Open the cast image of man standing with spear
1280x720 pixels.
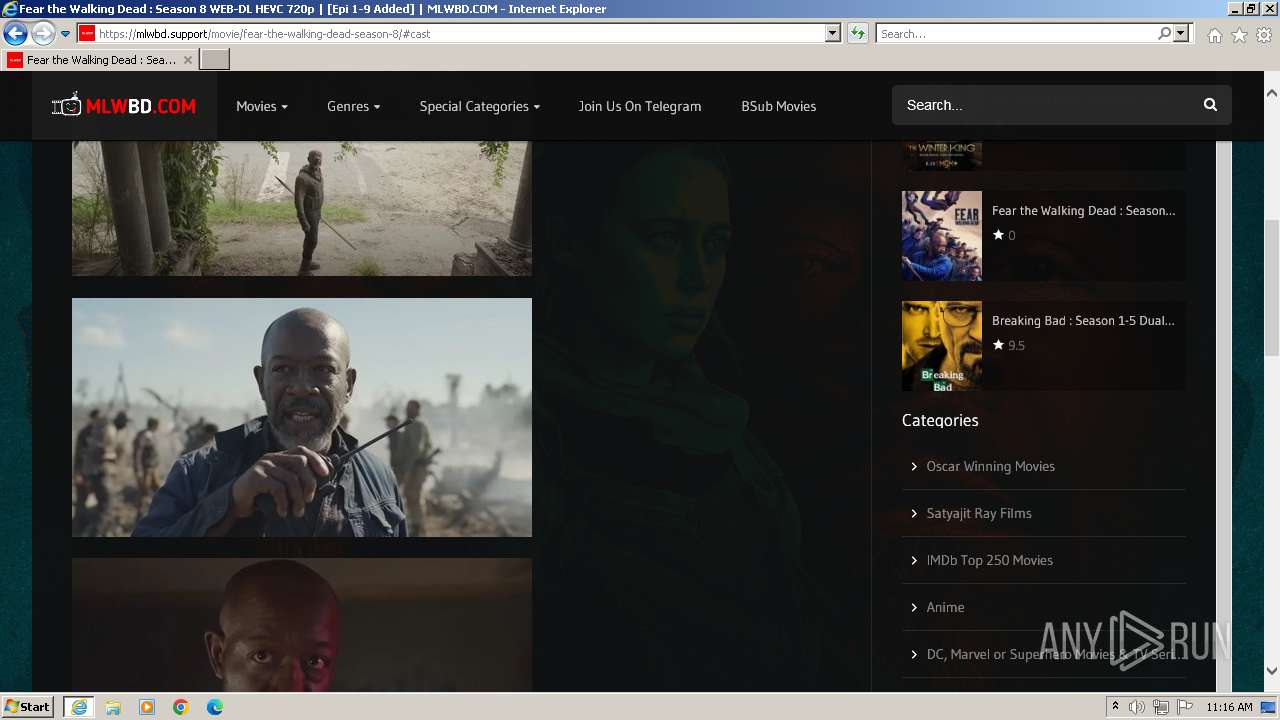(x=302, y=208)
